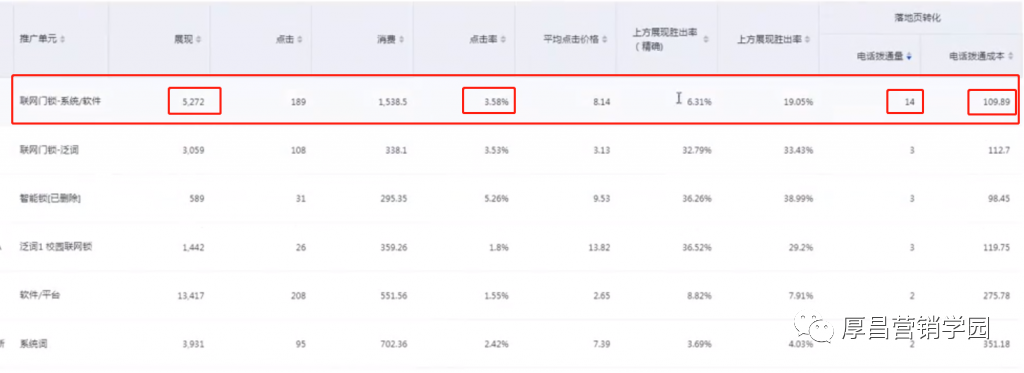The width and height of the screenshot is (1024, 373).
Task: Select click rate 1.8%
Action: (x=499, y=247)
